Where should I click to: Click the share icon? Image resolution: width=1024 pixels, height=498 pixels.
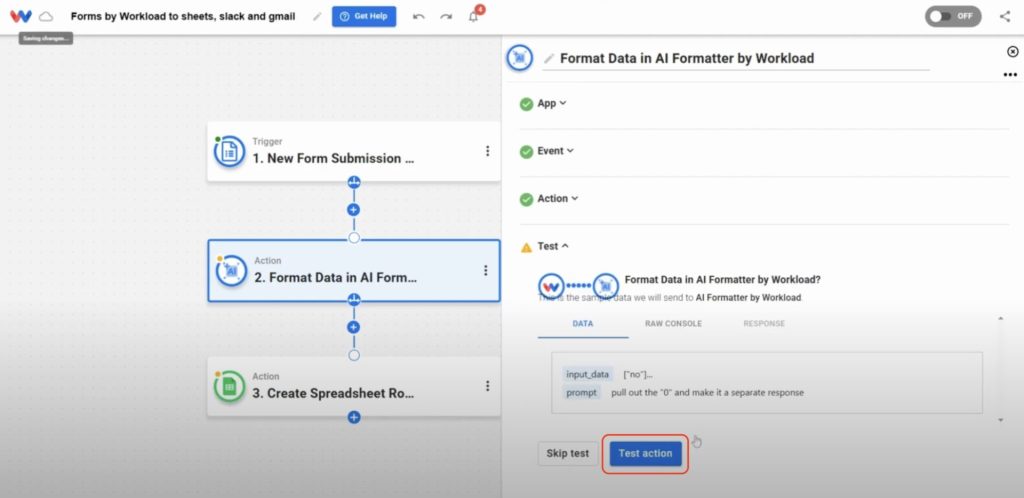pyautogui.click(x=1005, y=16)
